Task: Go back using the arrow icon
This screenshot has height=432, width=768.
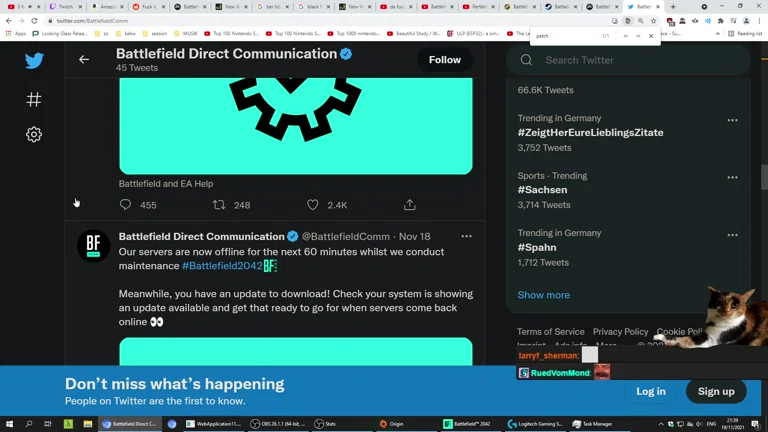Action: coord(84,60)
